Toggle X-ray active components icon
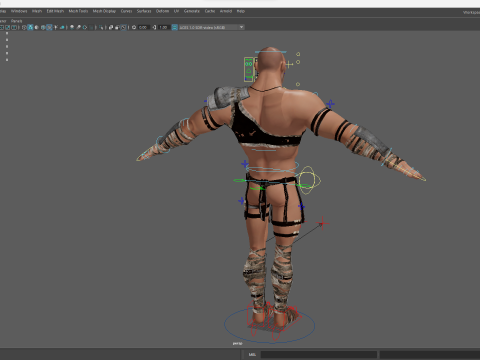 [117, 27]
